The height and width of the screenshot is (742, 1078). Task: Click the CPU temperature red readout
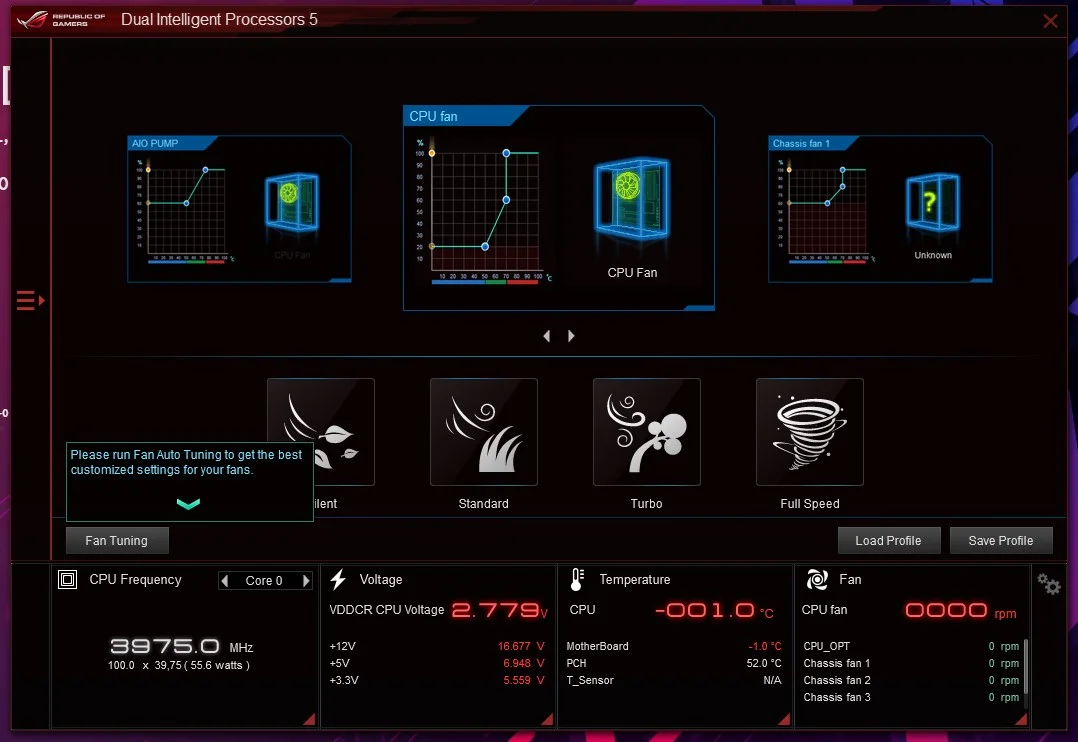[x=714, y=611]
